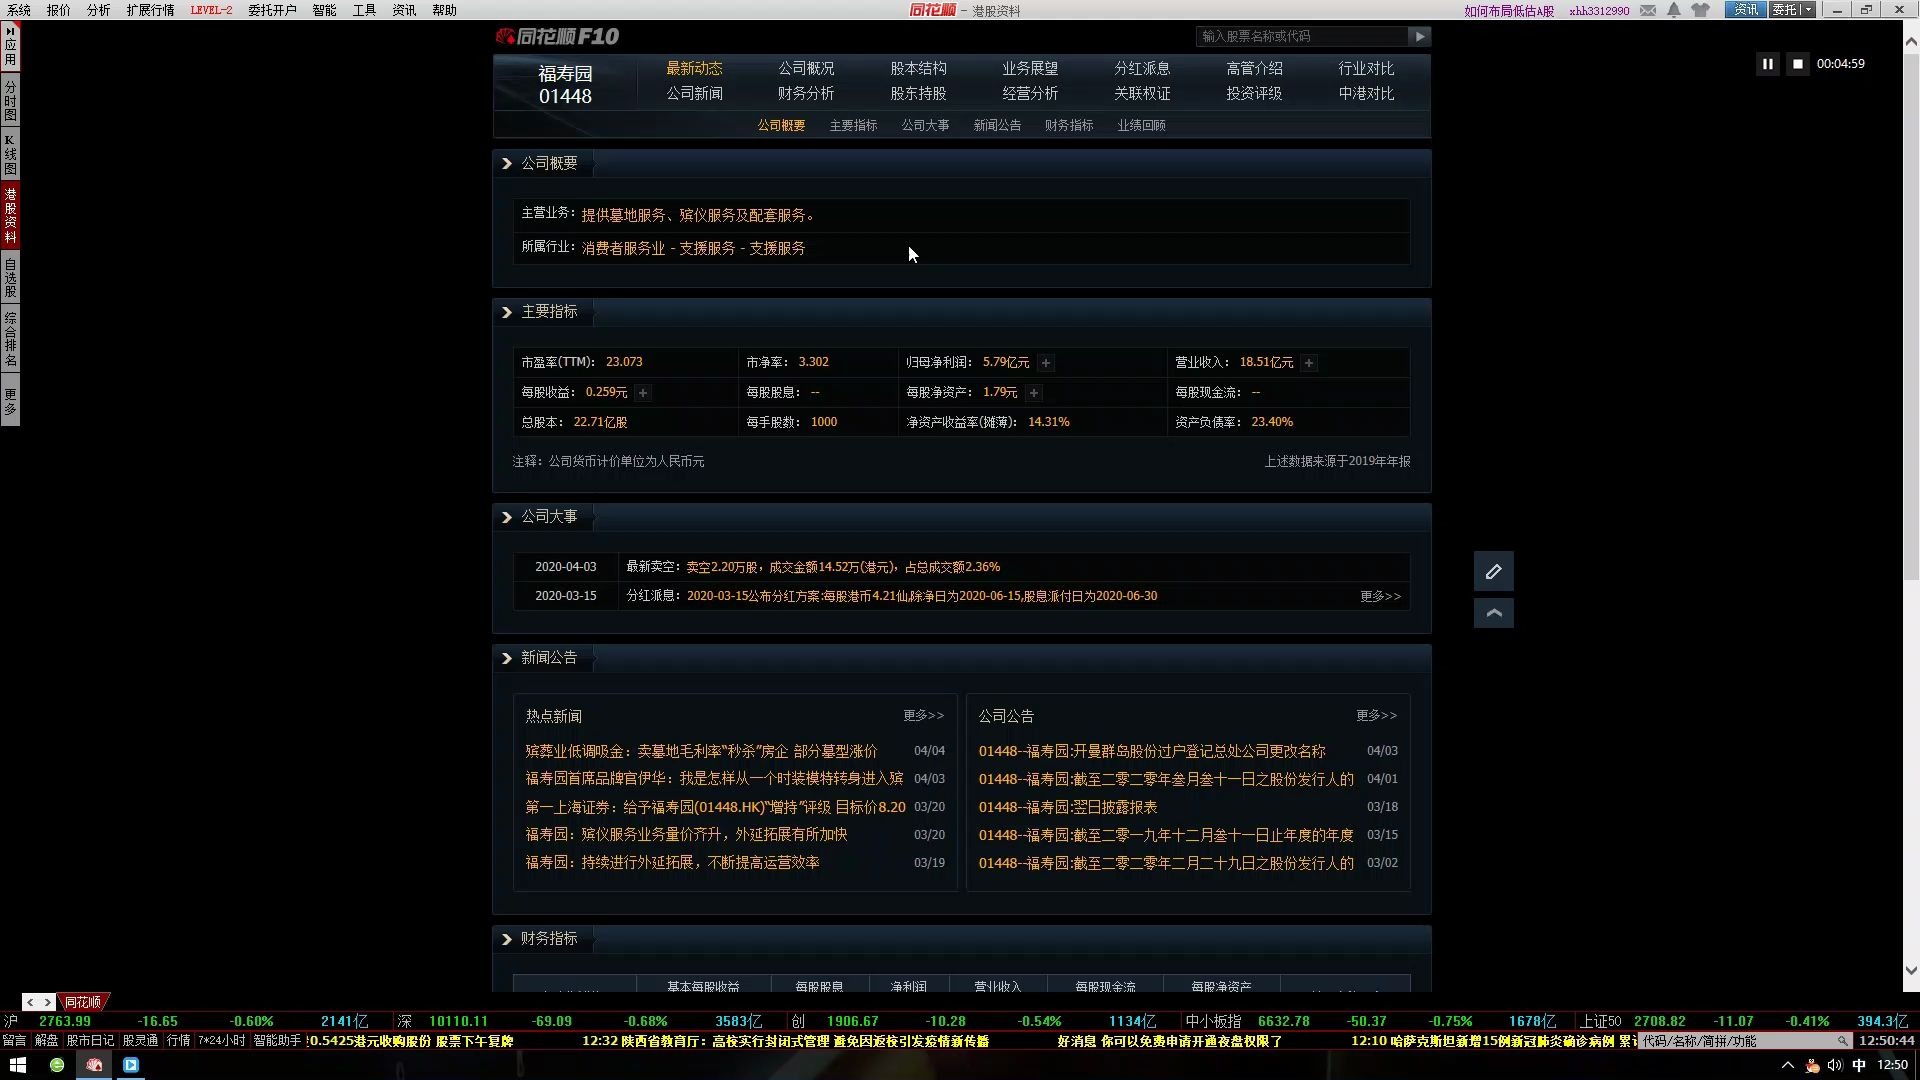This screenshot has height=1080, width=1920.
Task: Open the 财务分析 tab
Action: point(806,94)
